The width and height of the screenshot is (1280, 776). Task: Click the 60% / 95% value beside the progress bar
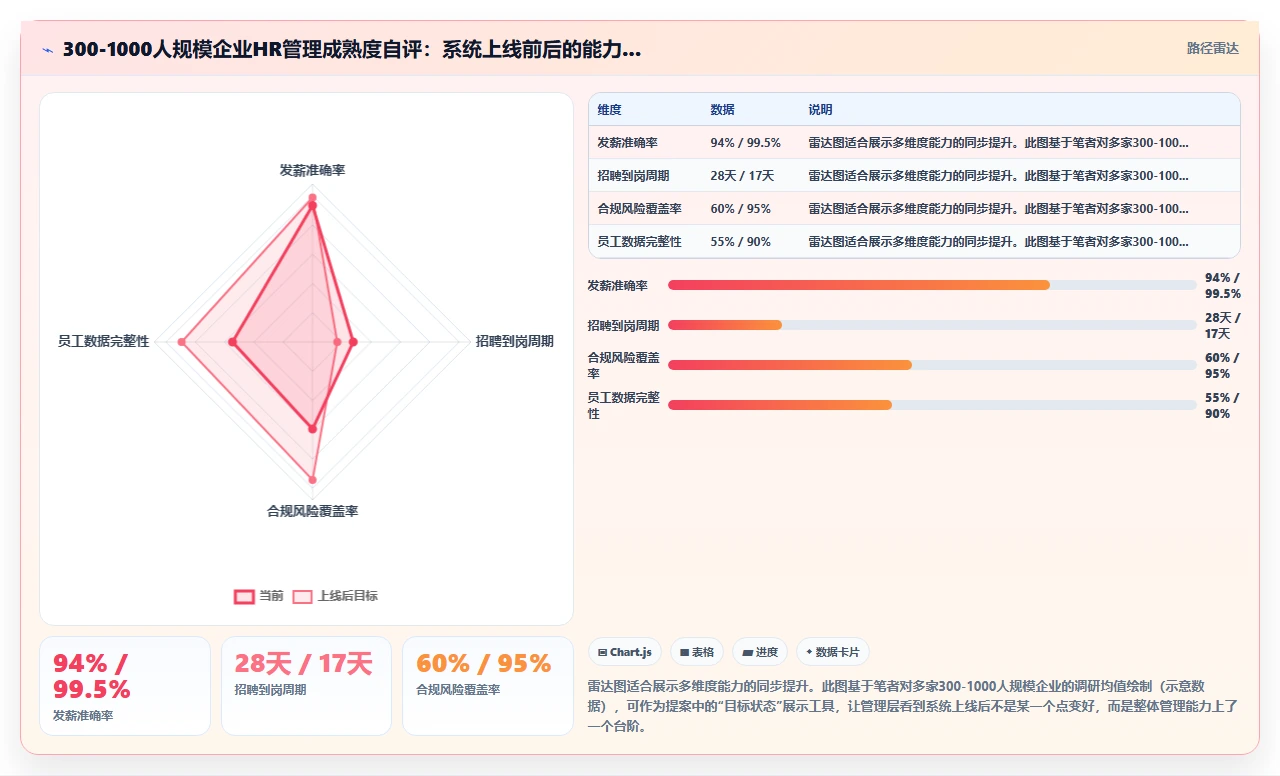point(1223,365)
